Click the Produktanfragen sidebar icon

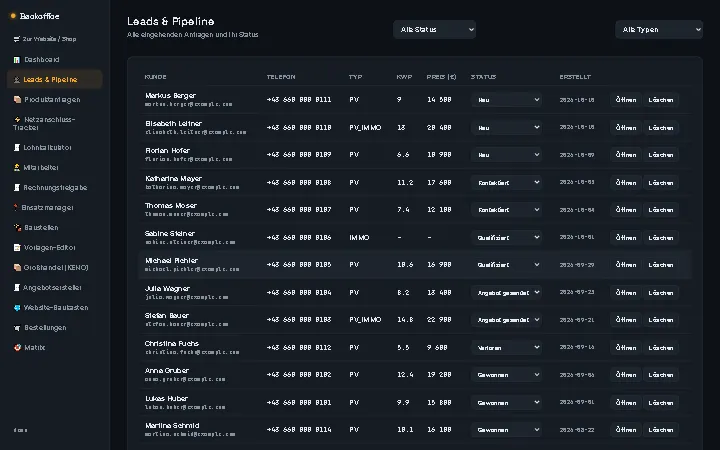click(17, 100)
